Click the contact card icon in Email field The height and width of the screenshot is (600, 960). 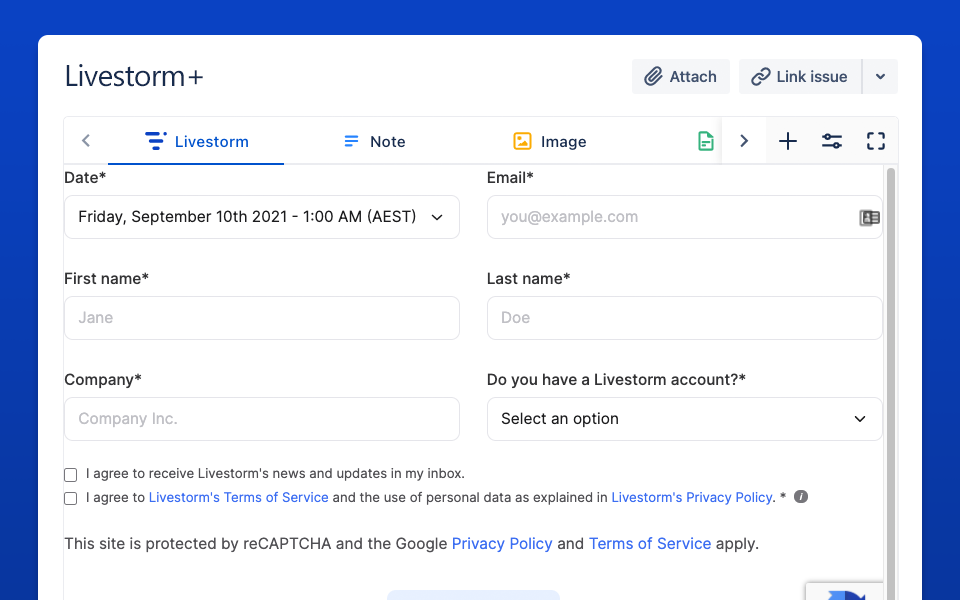click(x=869, y=217)
